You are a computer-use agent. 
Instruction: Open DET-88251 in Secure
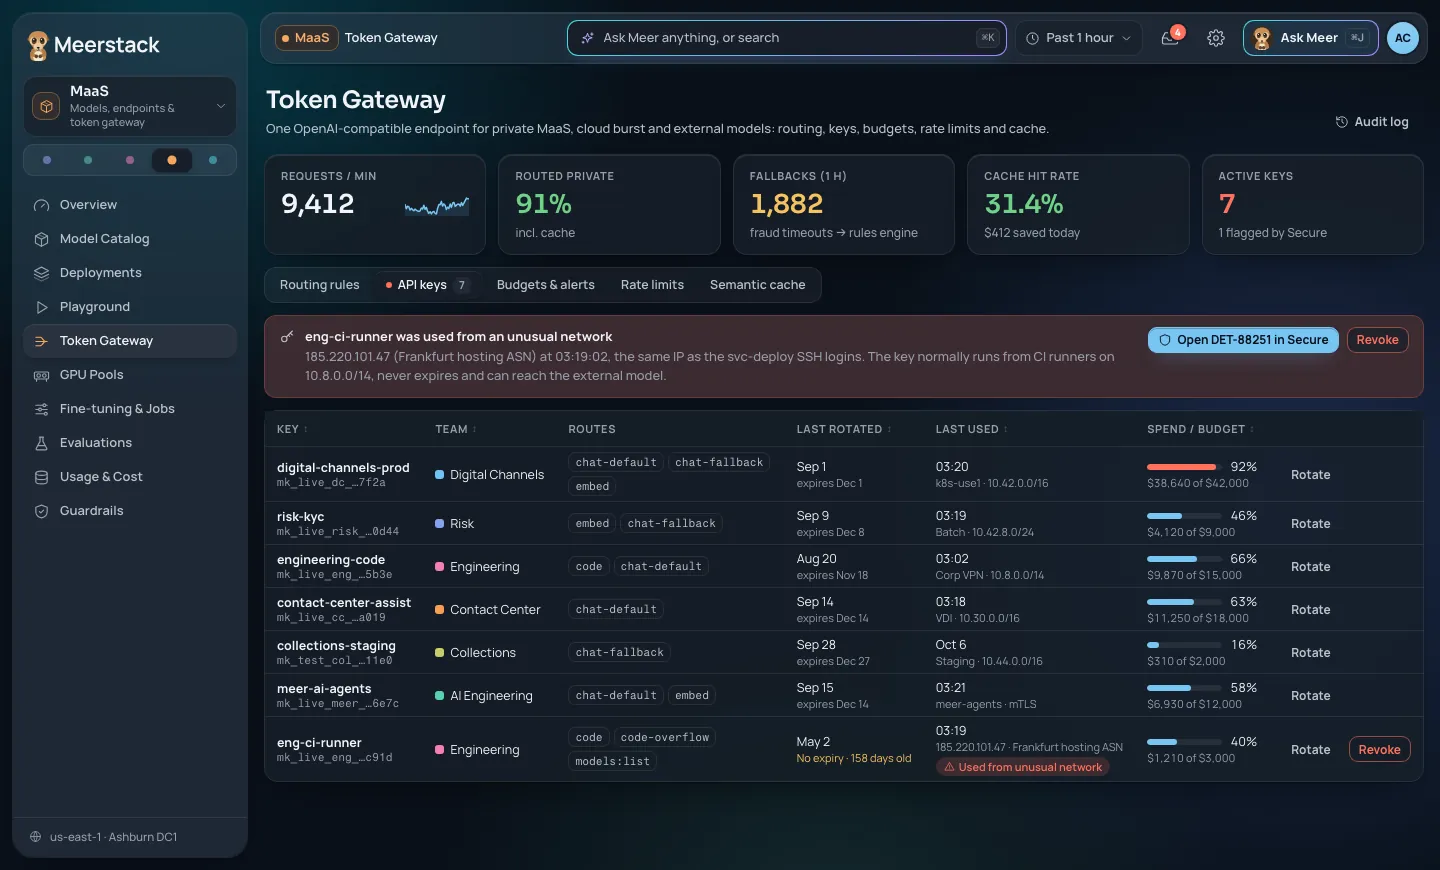(x=1243, y=340)
